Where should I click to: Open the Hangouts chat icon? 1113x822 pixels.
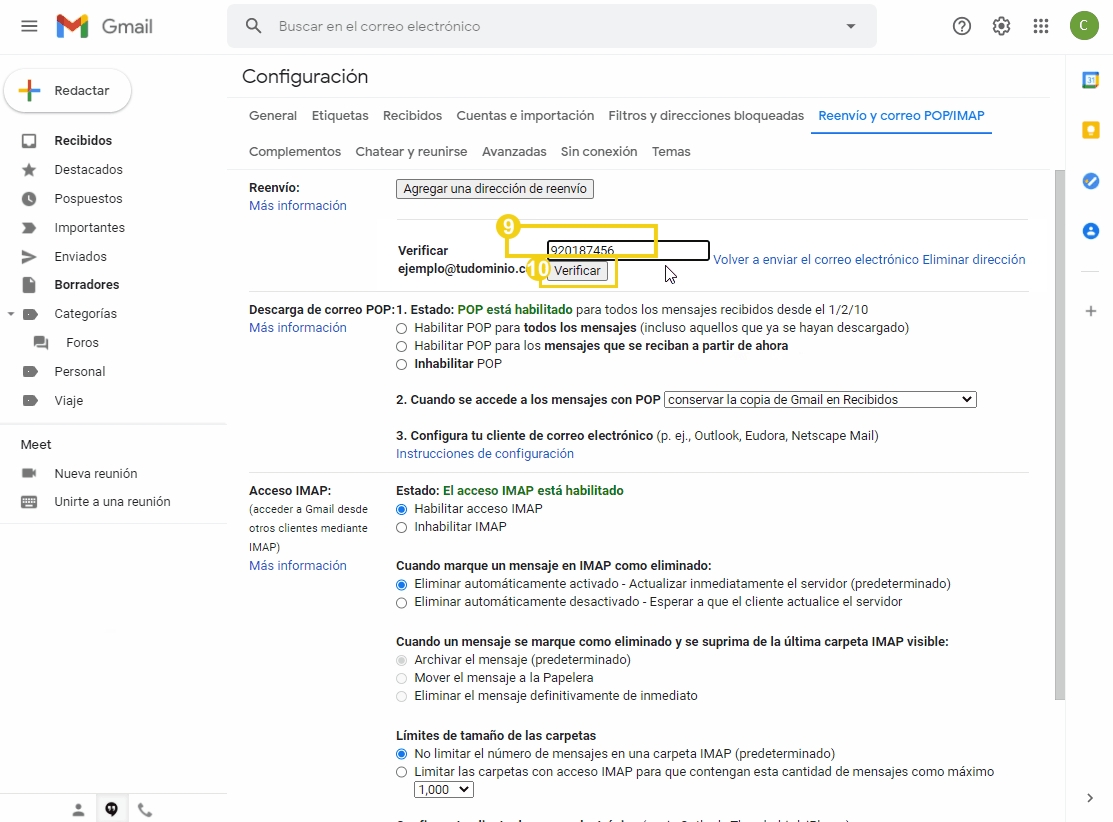[x=112, y=808]
